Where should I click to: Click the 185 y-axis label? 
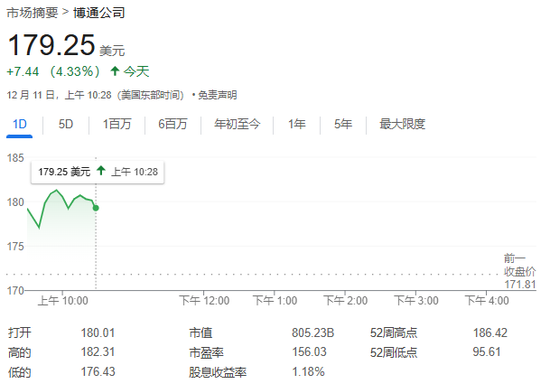tap(15, 158)
